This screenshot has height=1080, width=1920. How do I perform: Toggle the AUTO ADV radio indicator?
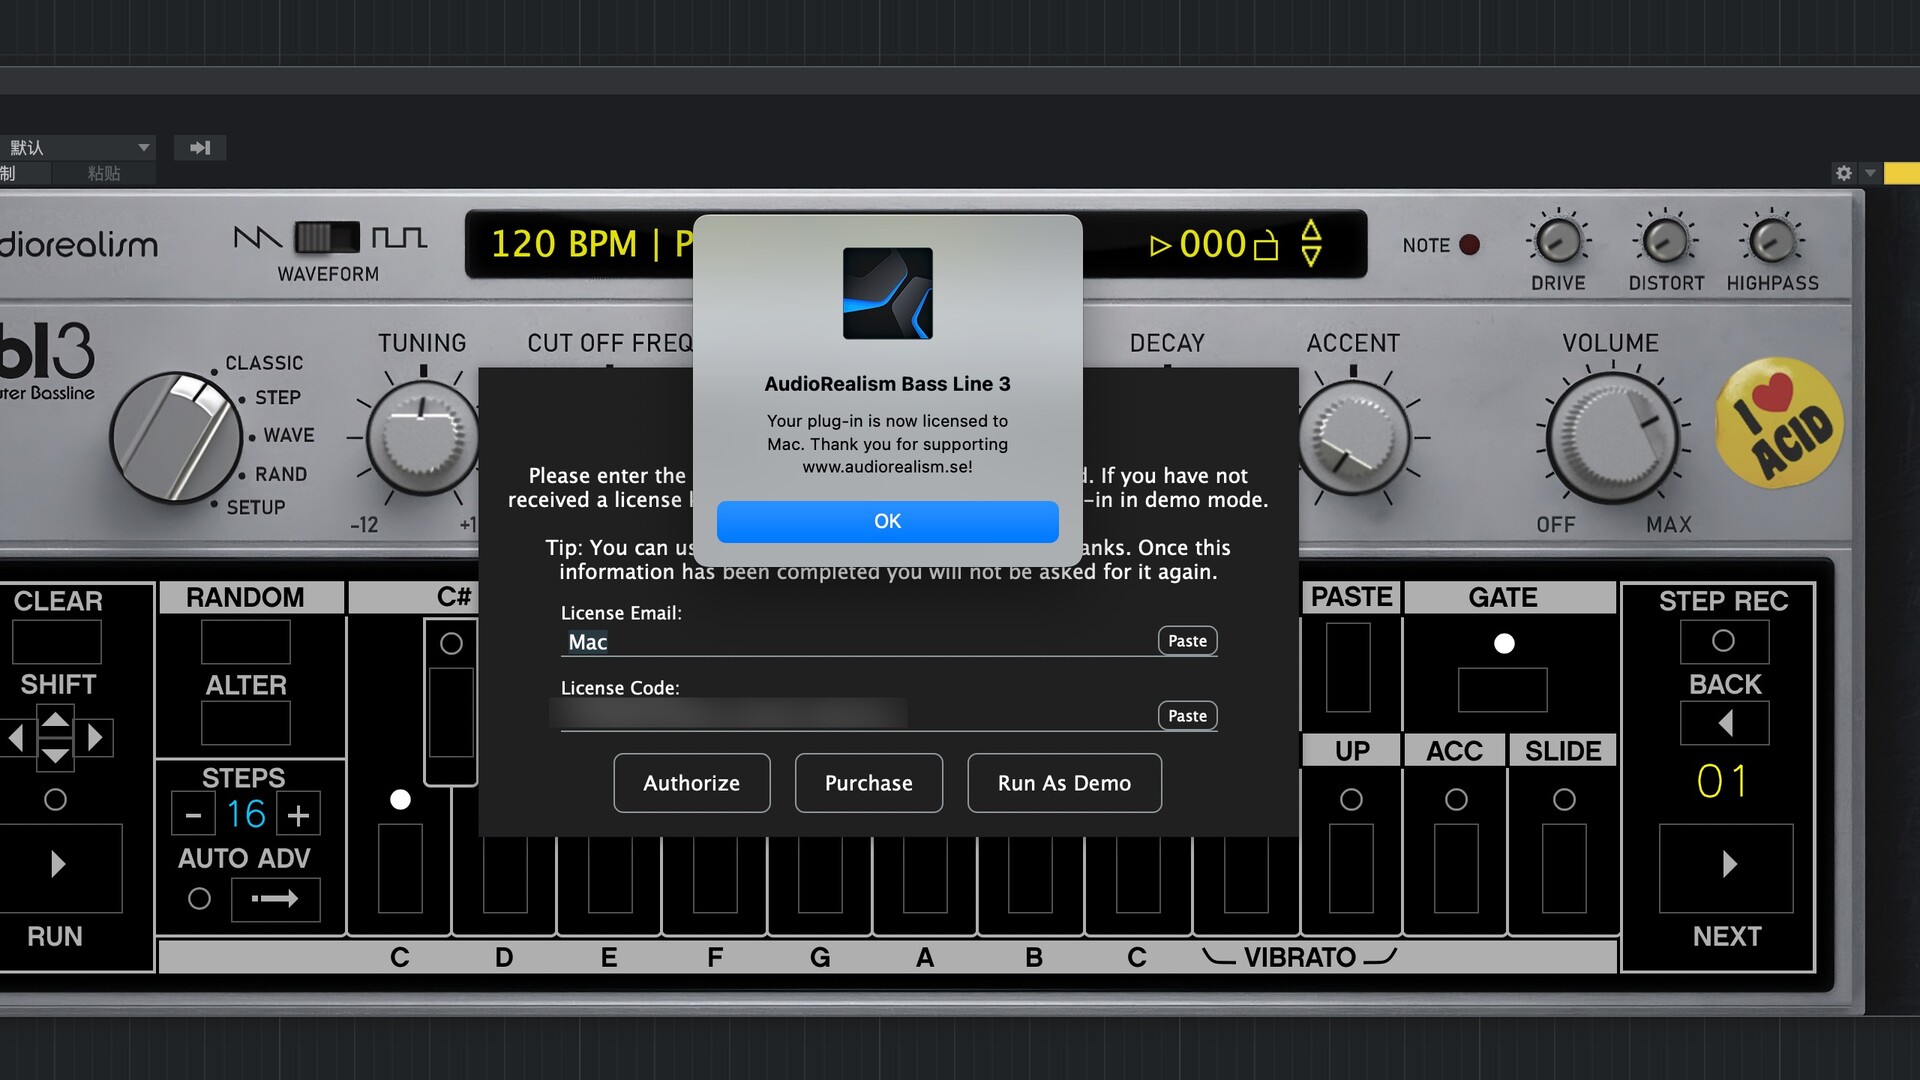(x=199, y=899)
